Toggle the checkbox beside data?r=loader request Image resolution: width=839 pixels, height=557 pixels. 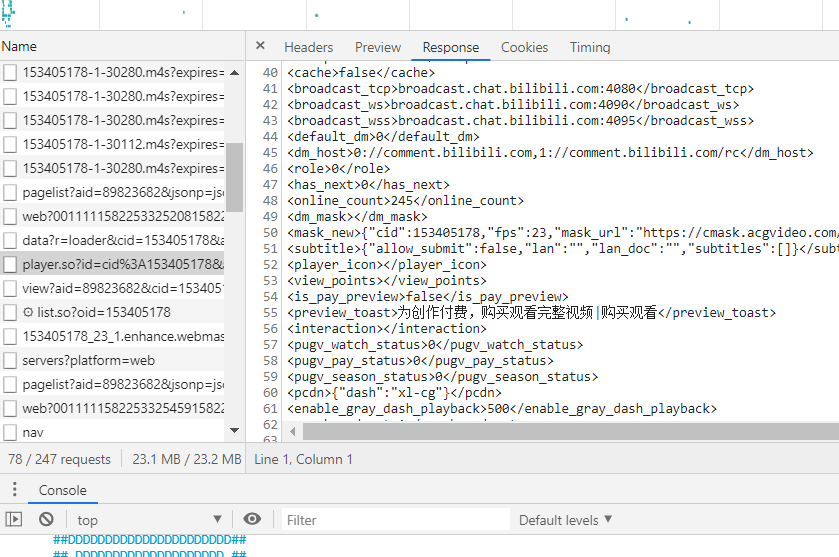(10, 240)
